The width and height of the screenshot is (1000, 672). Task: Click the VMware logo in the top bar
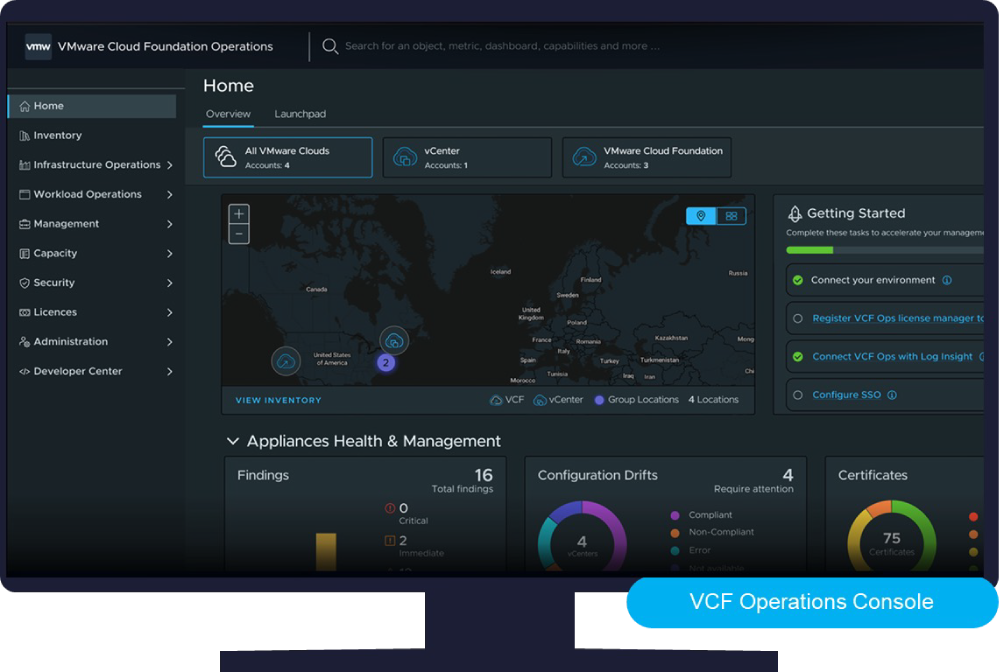37,46
